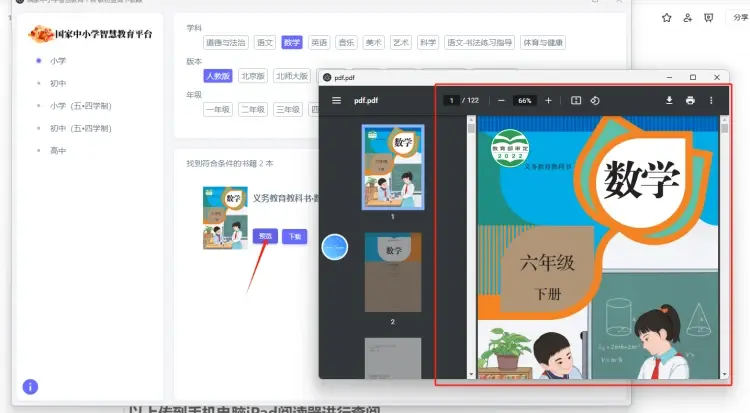Open the 义务教育教科书 book title
The width and height of the screenshot is (750, 413).
pyautogui.click(x=286, y=198)
